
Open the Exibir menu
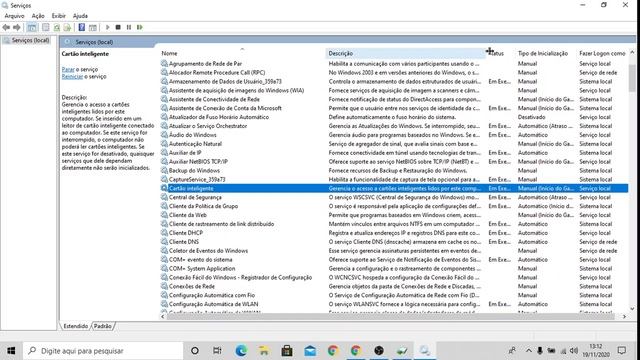58,16
